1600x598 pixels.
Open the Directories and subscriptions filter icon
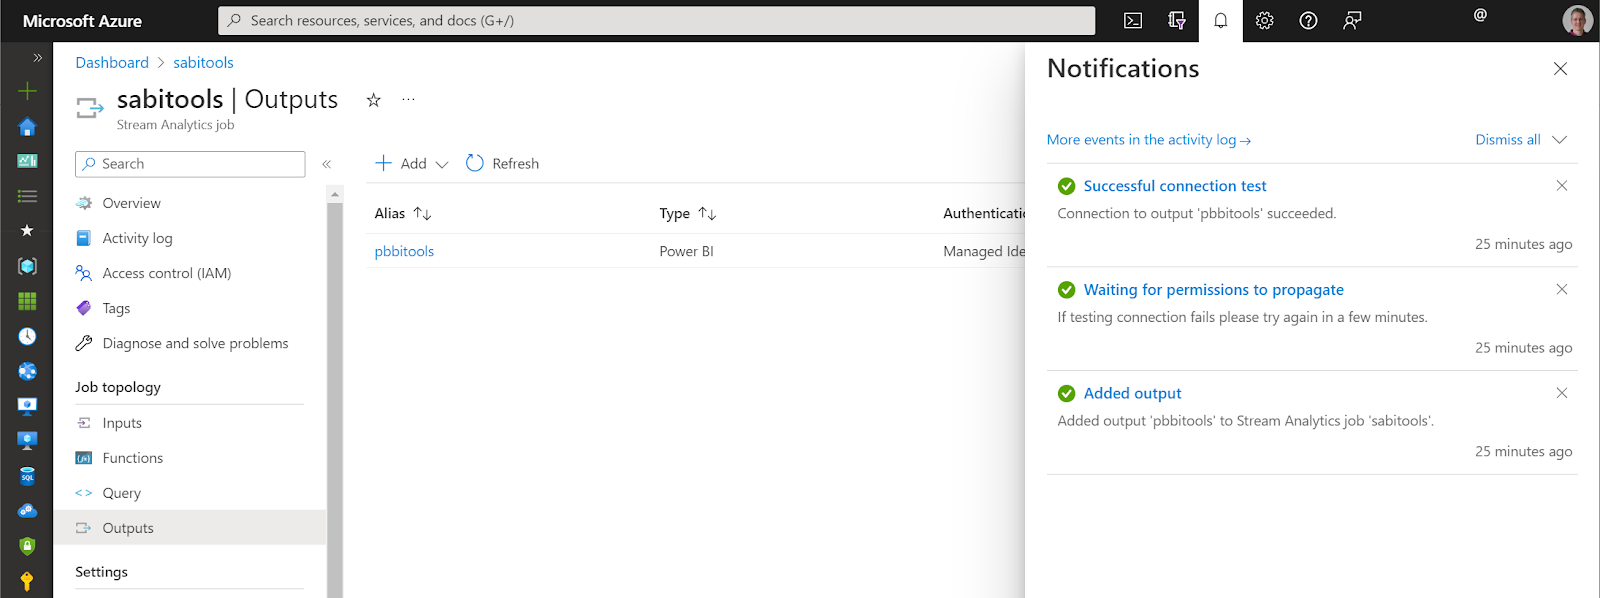1177,21
